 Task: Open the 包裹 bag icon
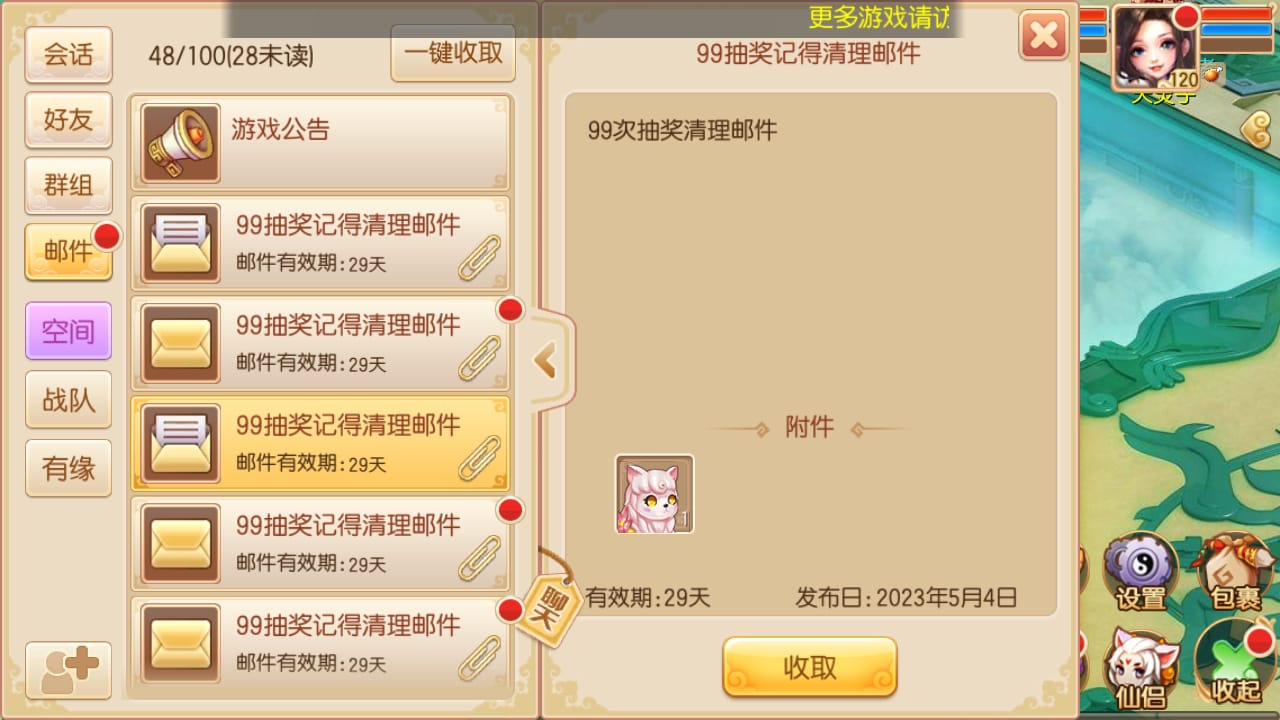point(1235,572)
